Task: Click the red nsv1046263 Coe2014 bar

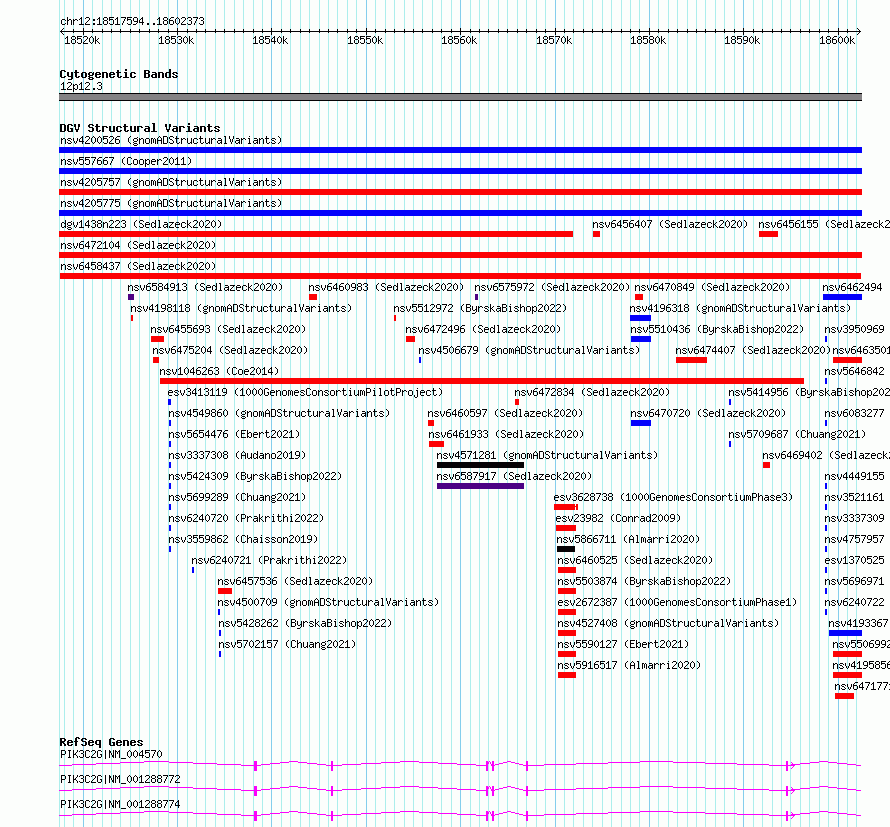Action: click(482, 381)
